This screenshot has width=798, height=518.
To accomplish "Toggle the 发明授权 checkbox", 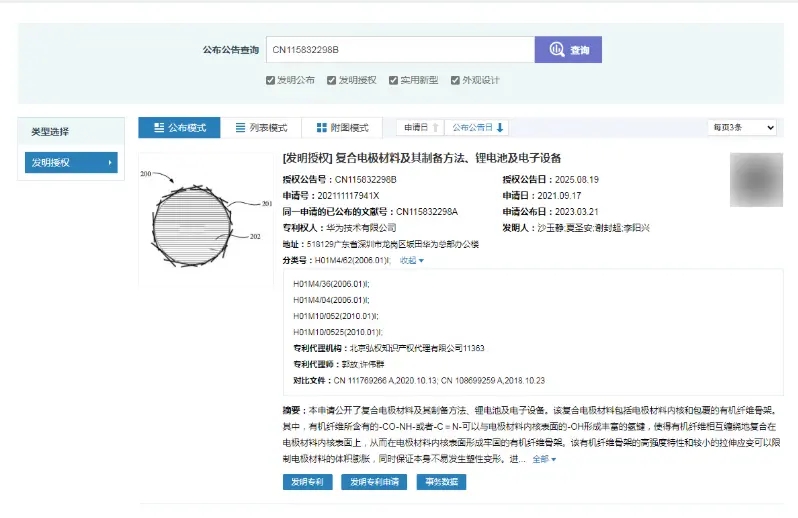I will click(331, 80).
